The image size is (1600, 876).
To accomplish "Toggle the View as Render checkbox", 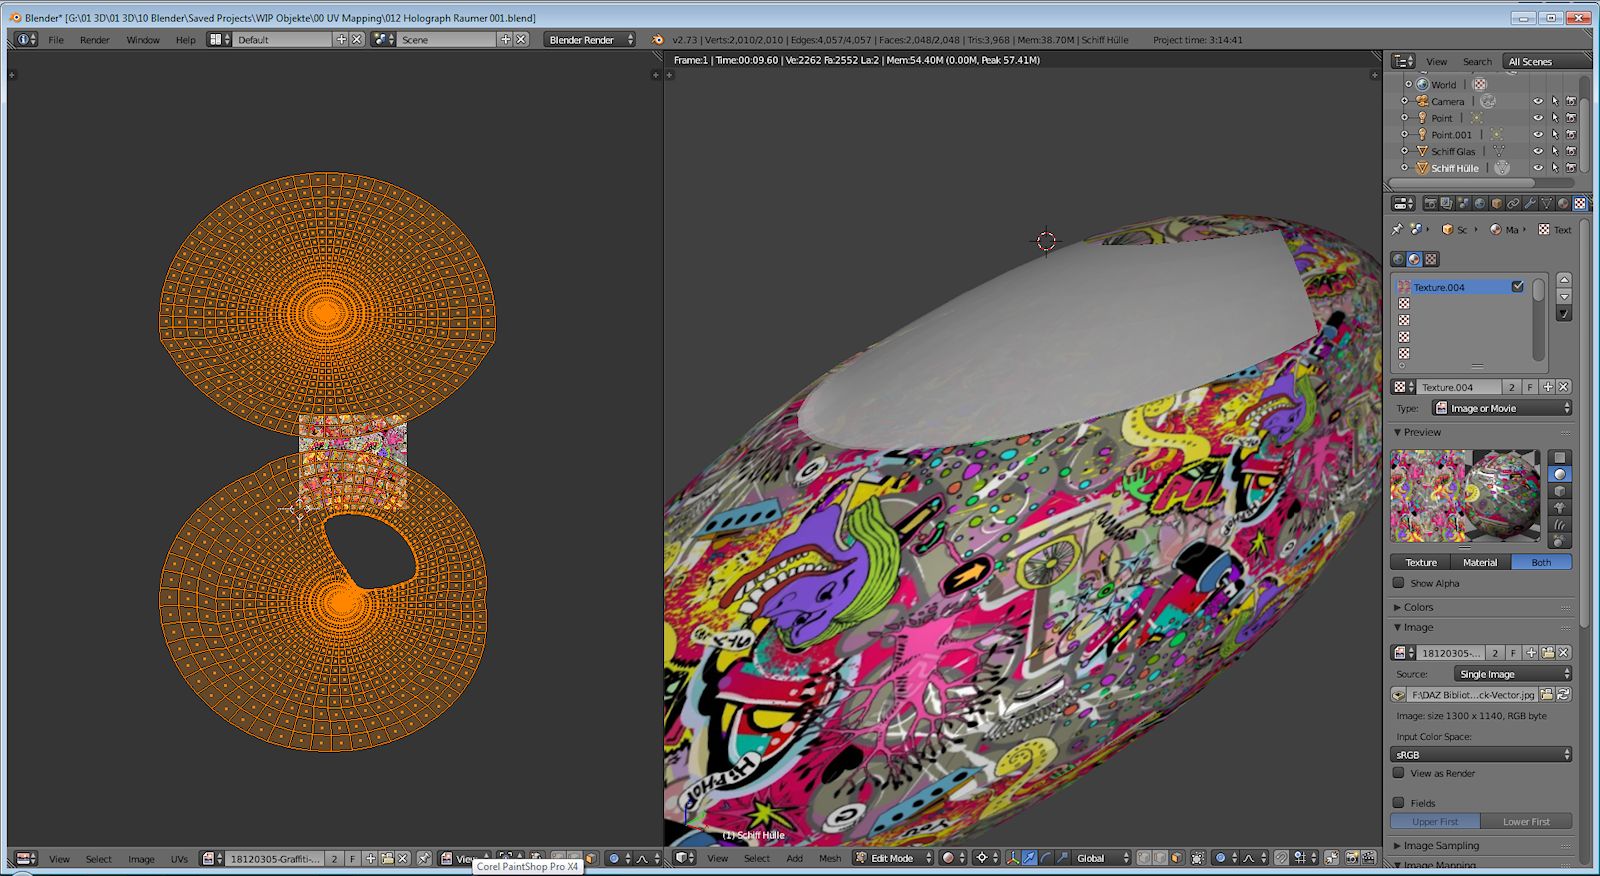I will click(1399, 773).
